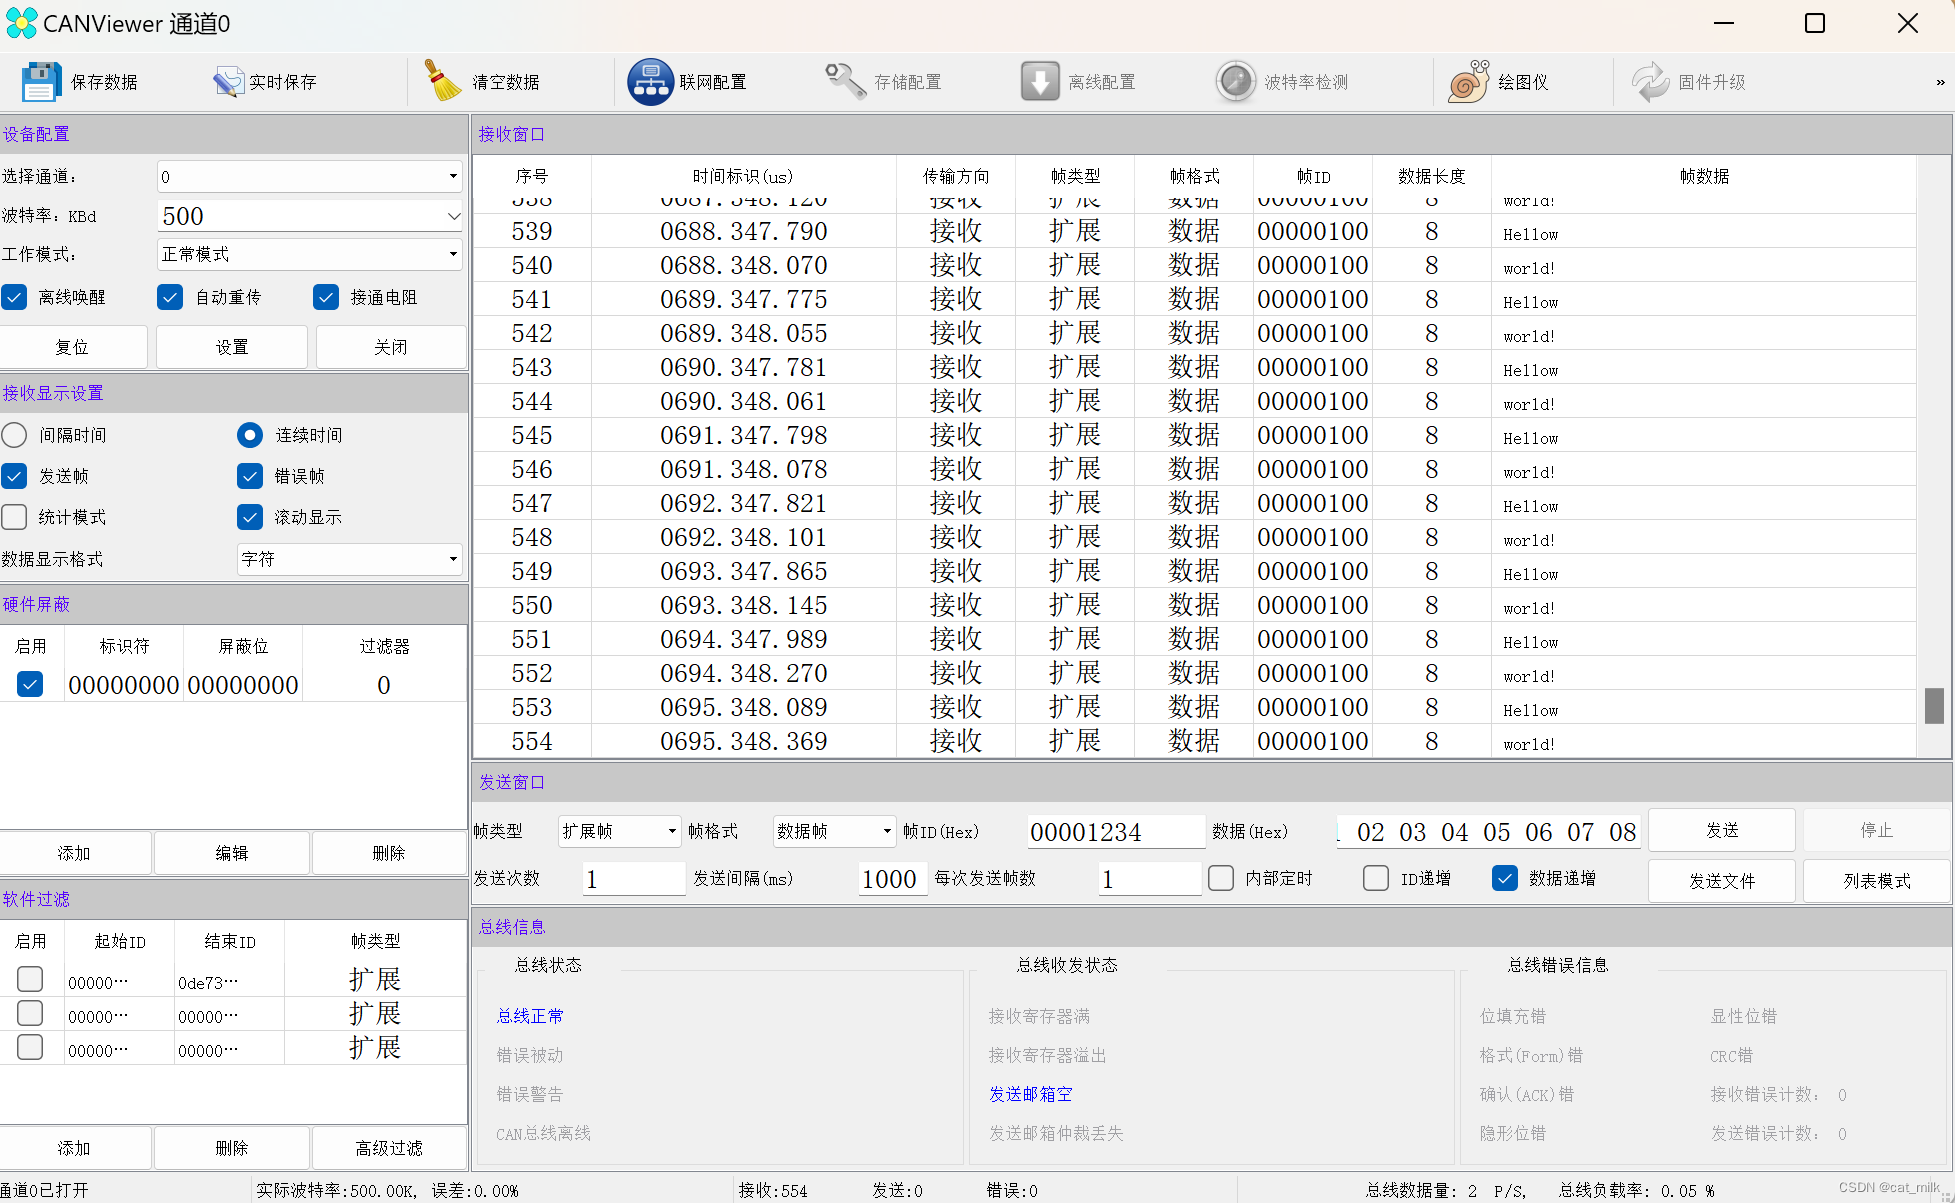Viewport: 1955px width, 1203px height.
Task: Click the Send (发送) button
Action: [1721, 830]
